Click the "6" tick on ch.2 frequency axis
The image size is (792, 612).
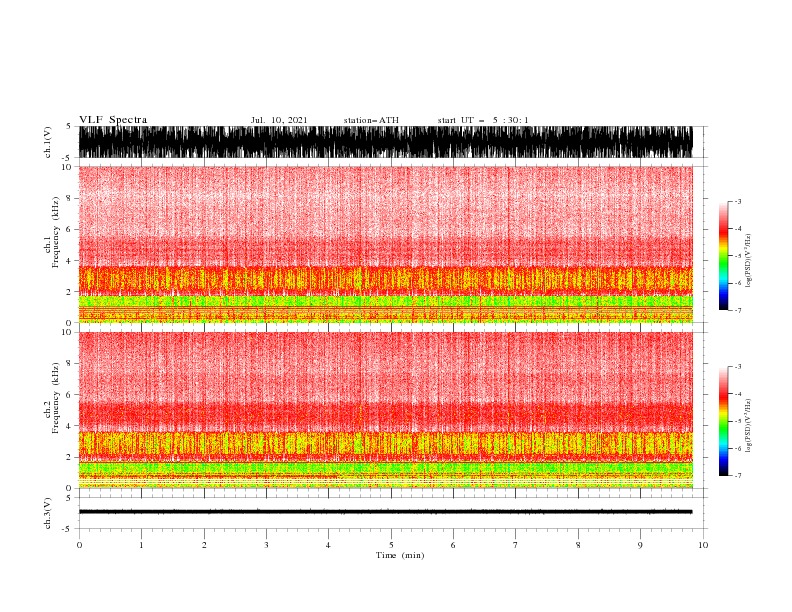click(69, 395)
